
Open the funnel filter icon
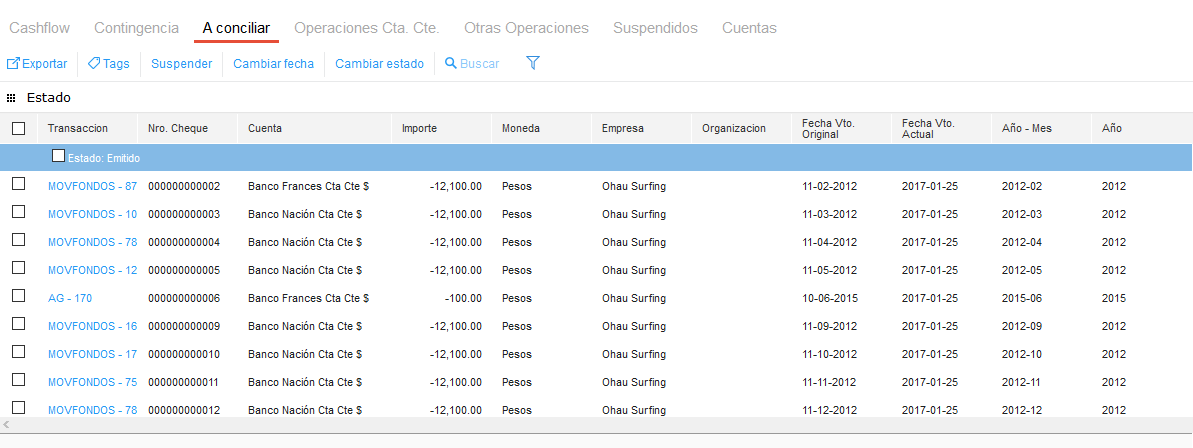(x=533, y=63)
